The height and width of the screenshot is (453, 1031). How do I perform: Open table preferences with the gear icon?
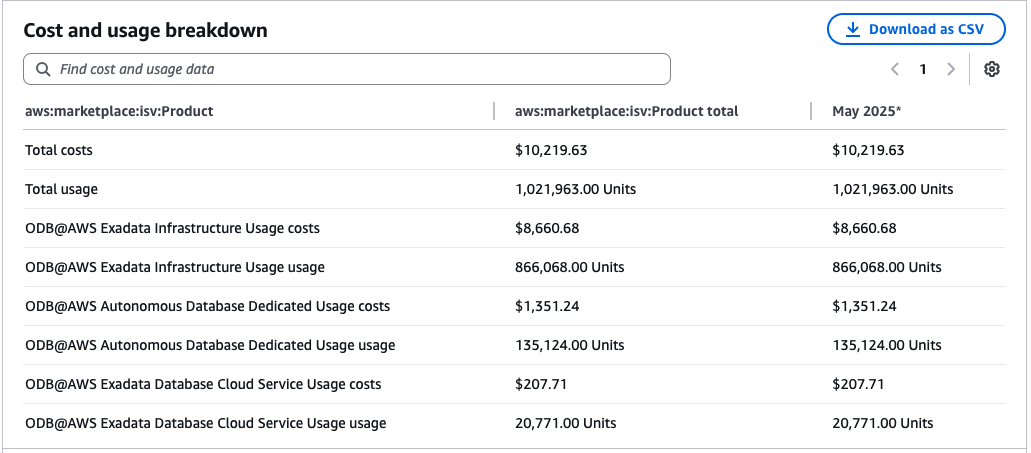pos(991,69)
